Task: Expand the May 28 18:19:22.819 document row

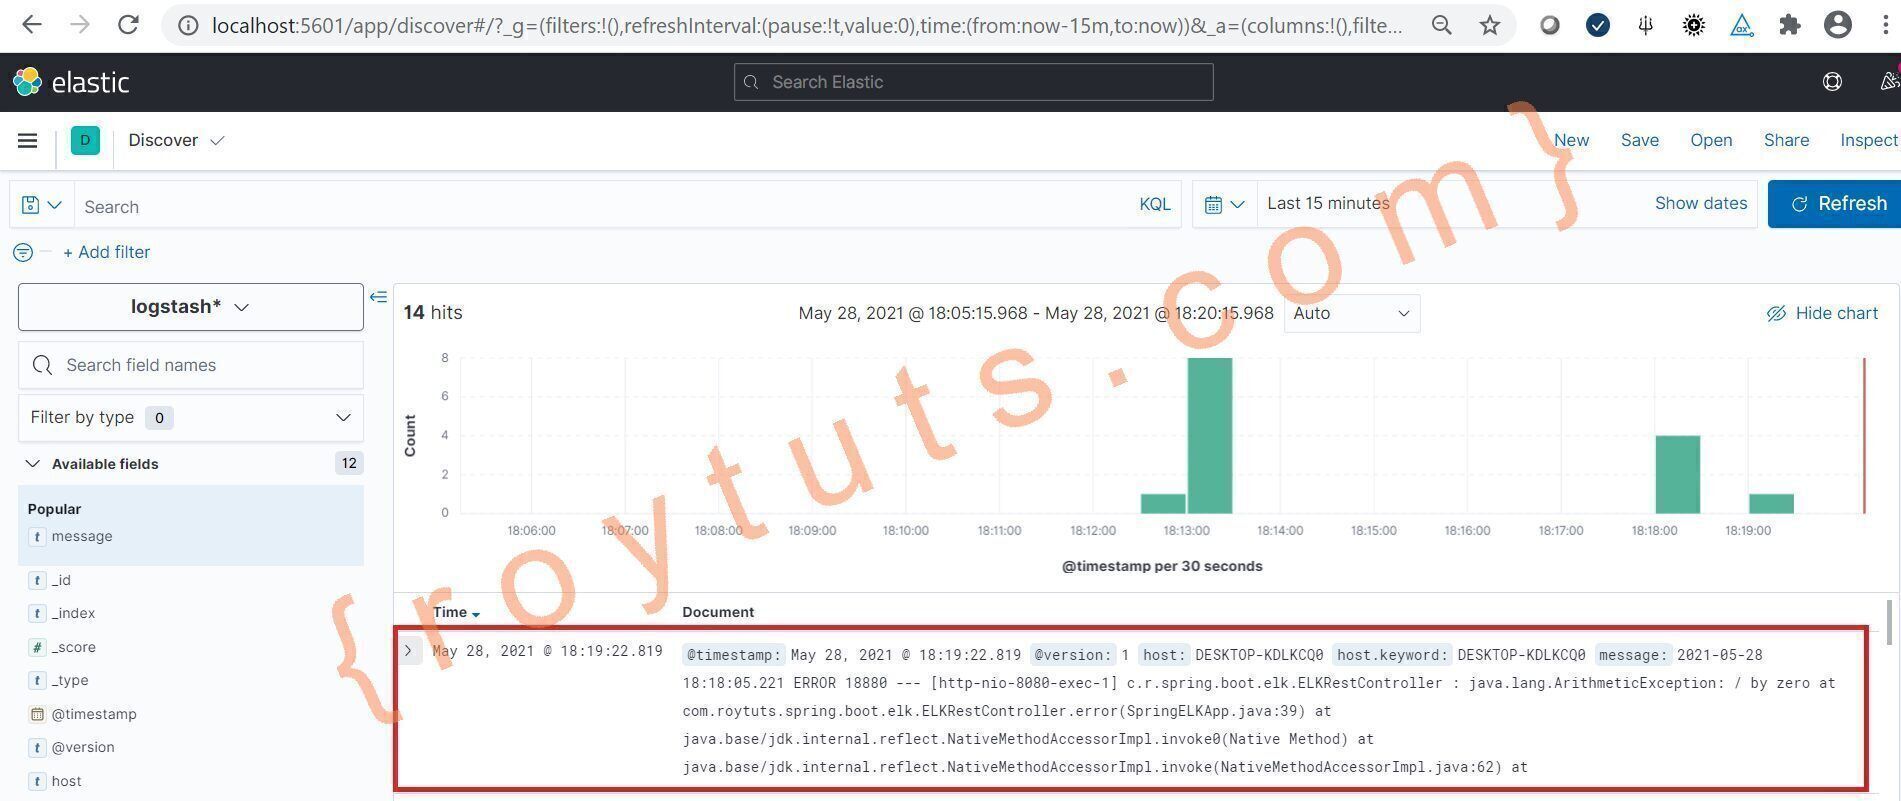Action: point(408,651)
